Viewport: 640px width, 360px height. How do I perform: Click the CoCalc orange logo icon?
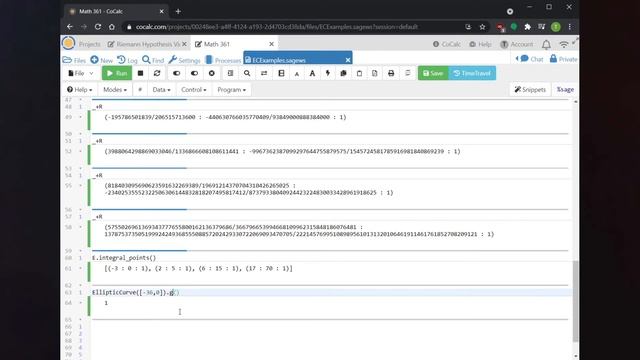69,43
